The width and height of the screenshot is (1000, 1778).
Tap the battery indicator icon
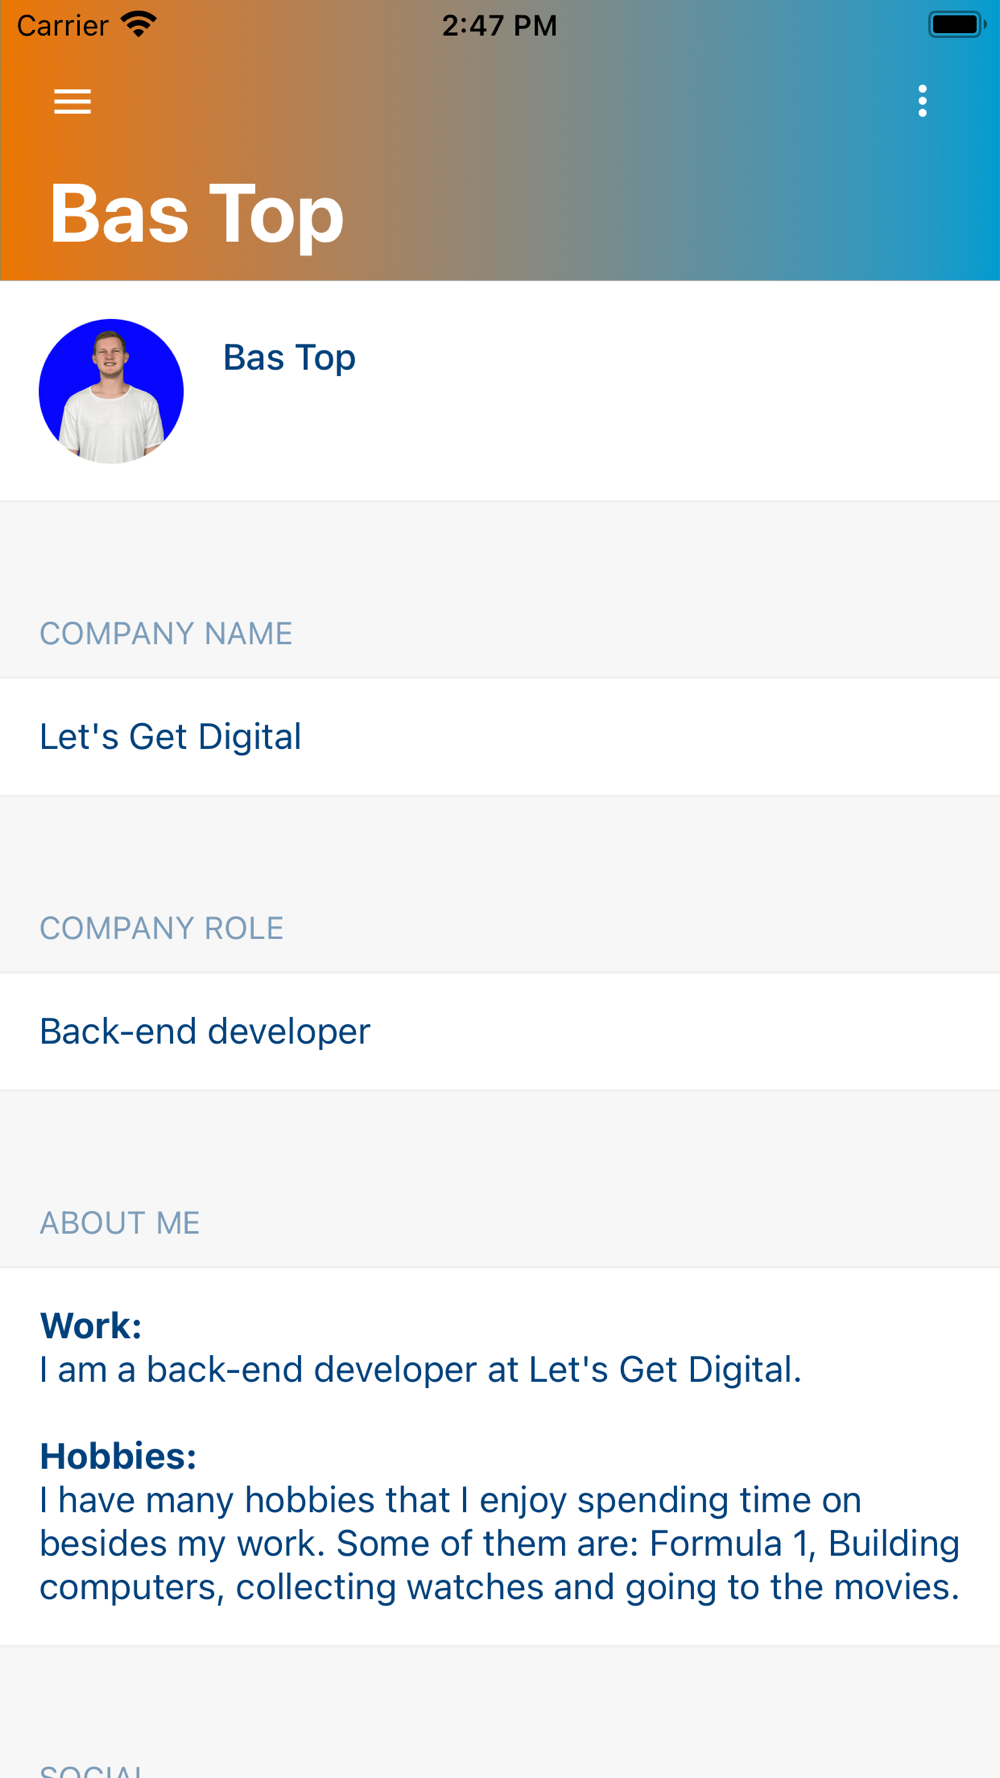pos(956,24)
